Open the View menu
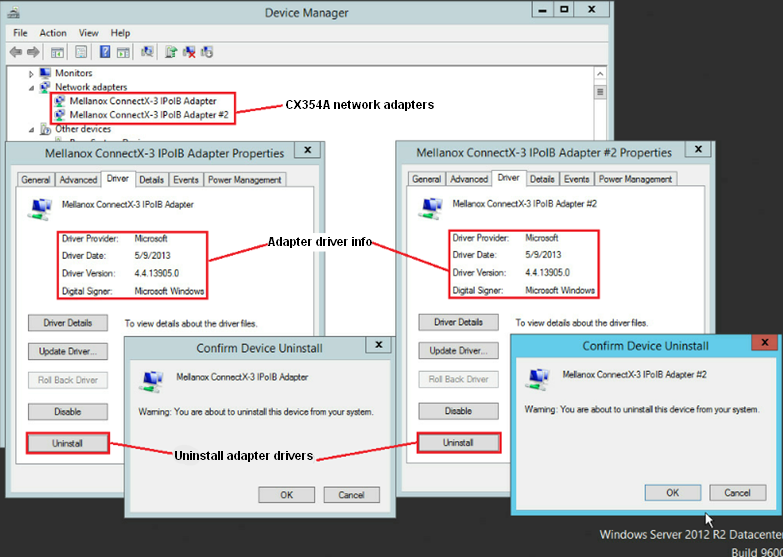This screenshot has height=557, width=783. (x=88, y=33)
